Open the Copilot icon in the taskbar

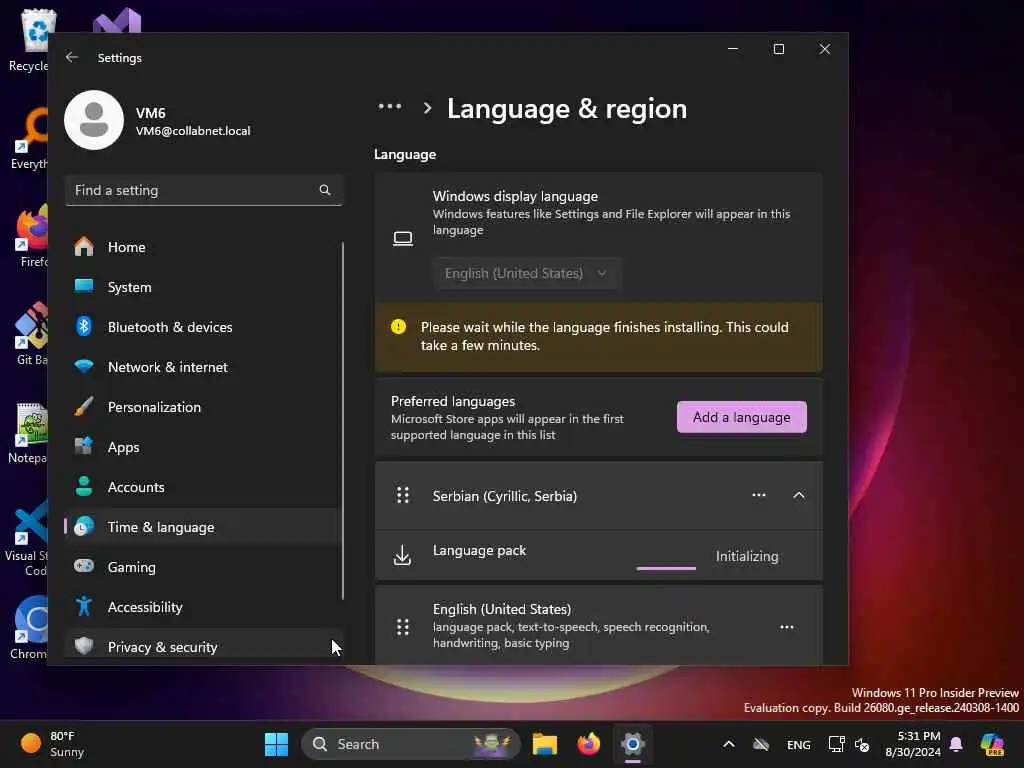[993, 744]
